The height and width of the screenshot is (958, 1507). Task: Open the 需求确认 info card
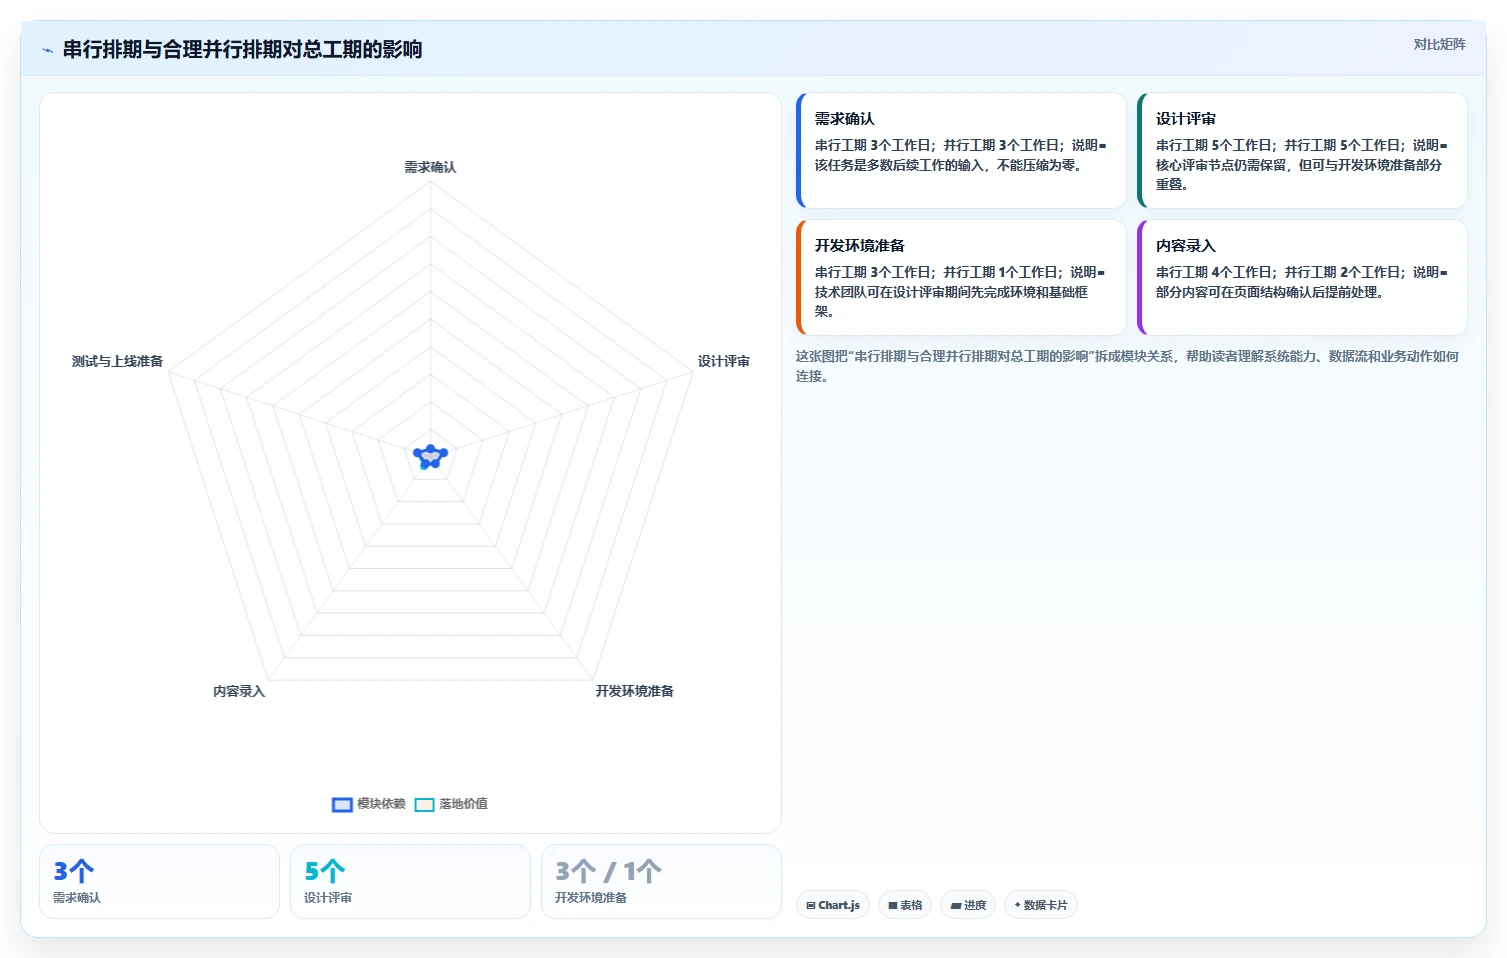(961, 151)
